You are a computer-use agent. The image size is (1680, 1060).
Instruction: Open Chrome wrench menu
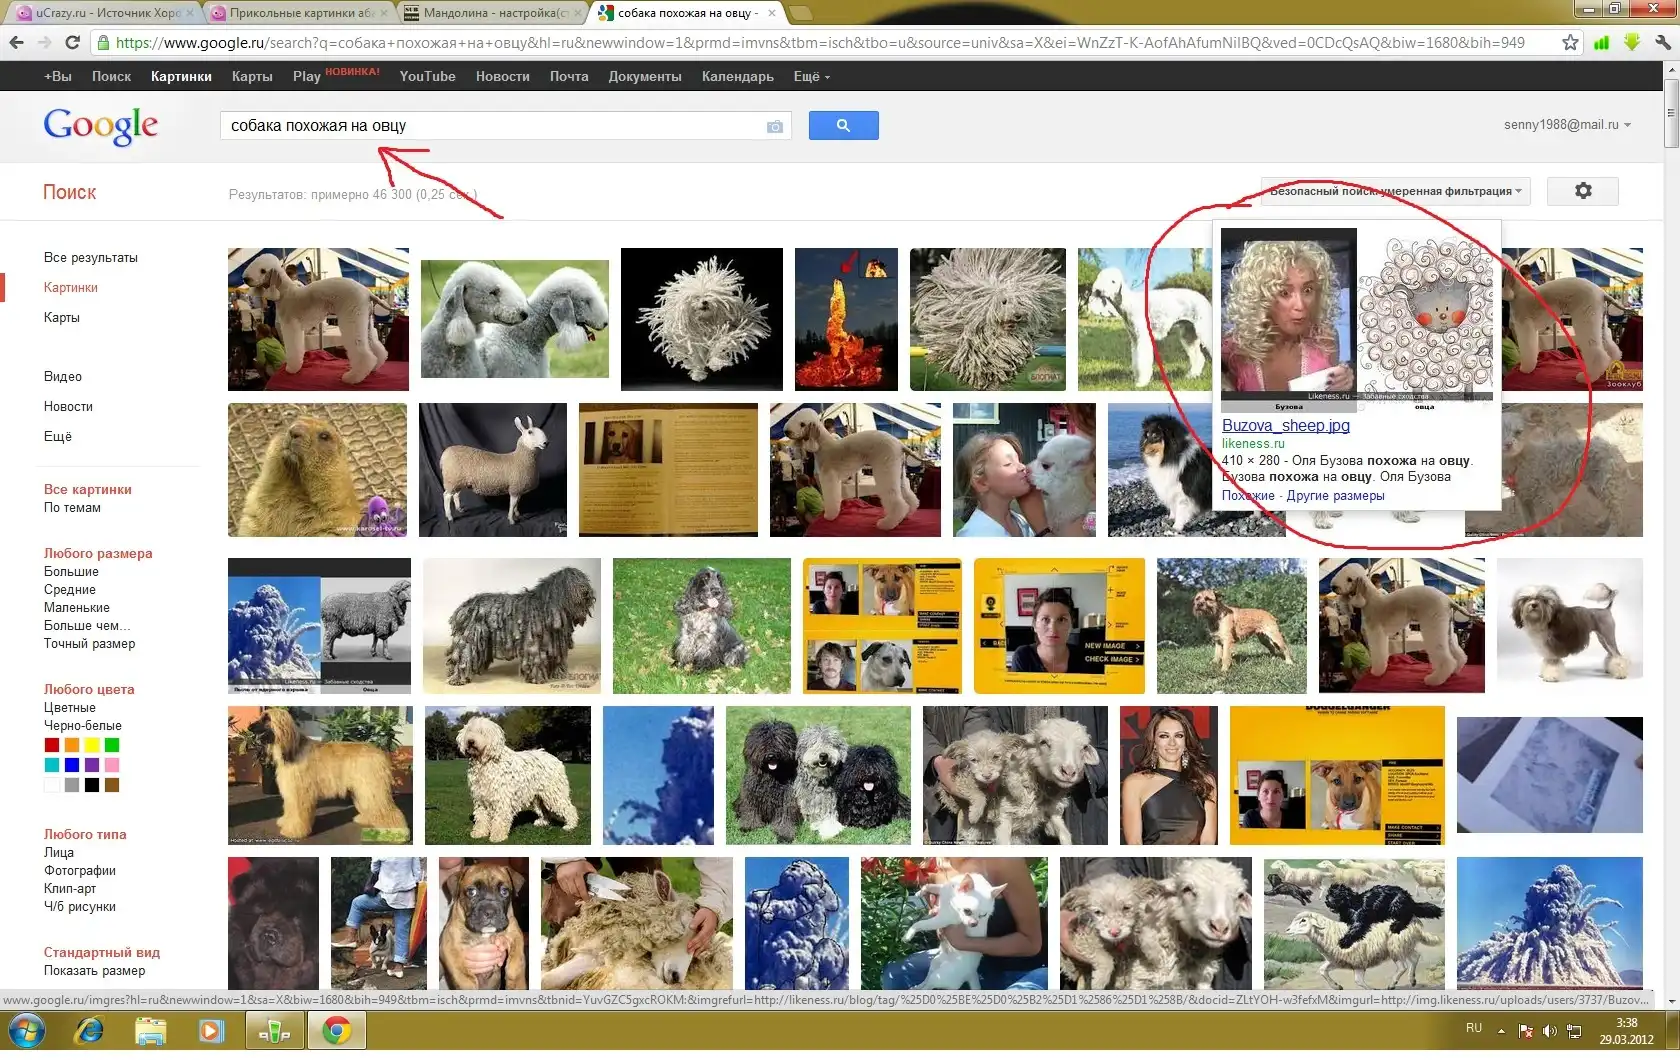click(1662, 42)
